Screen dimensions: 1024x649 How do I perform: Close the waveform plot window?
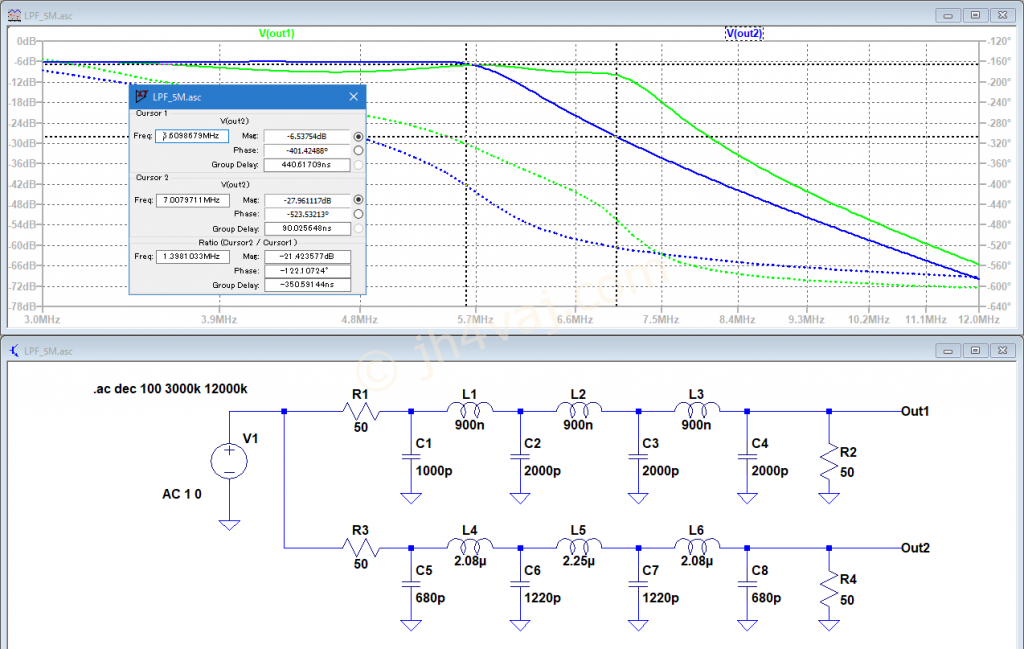click(x=1002, y=15)
